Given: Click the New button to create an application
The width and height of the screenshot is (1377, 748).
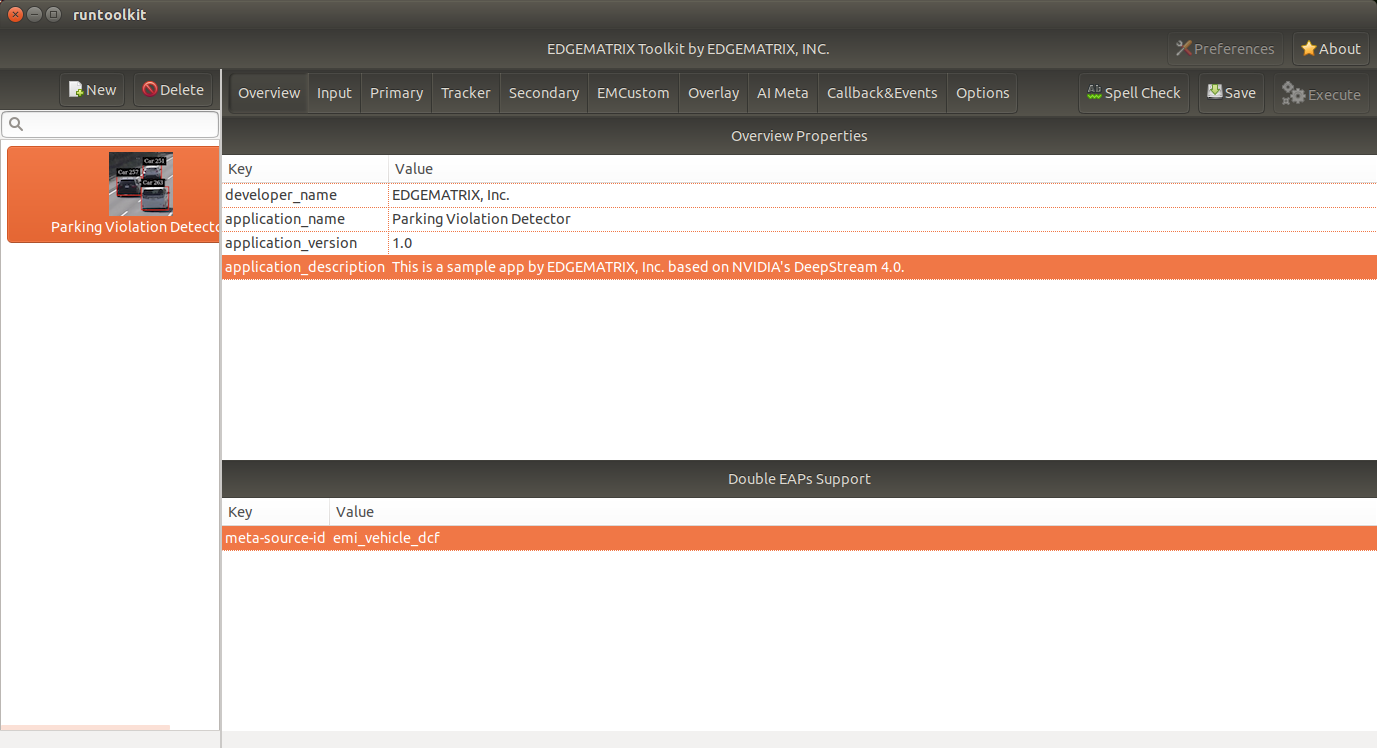Looking at the screenshot, I should 92,90.
